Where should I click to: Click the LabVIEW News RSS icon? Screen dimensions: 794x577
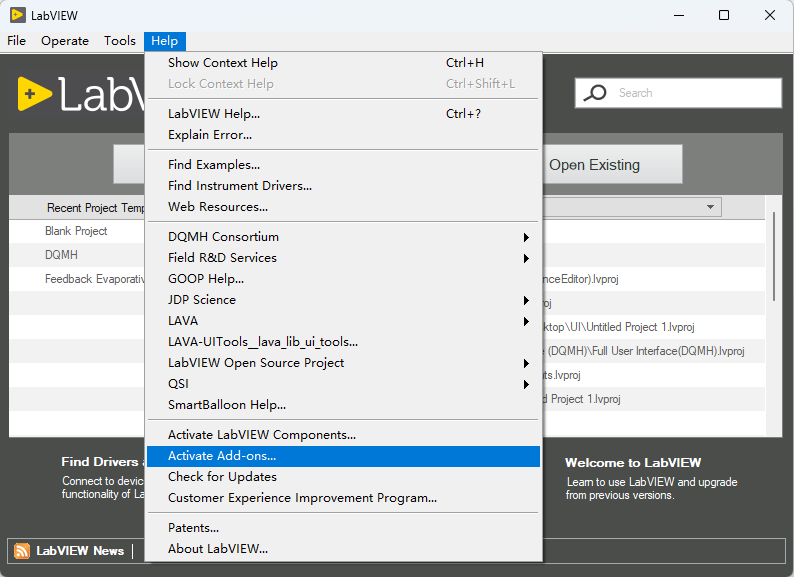tap(22, 550)
